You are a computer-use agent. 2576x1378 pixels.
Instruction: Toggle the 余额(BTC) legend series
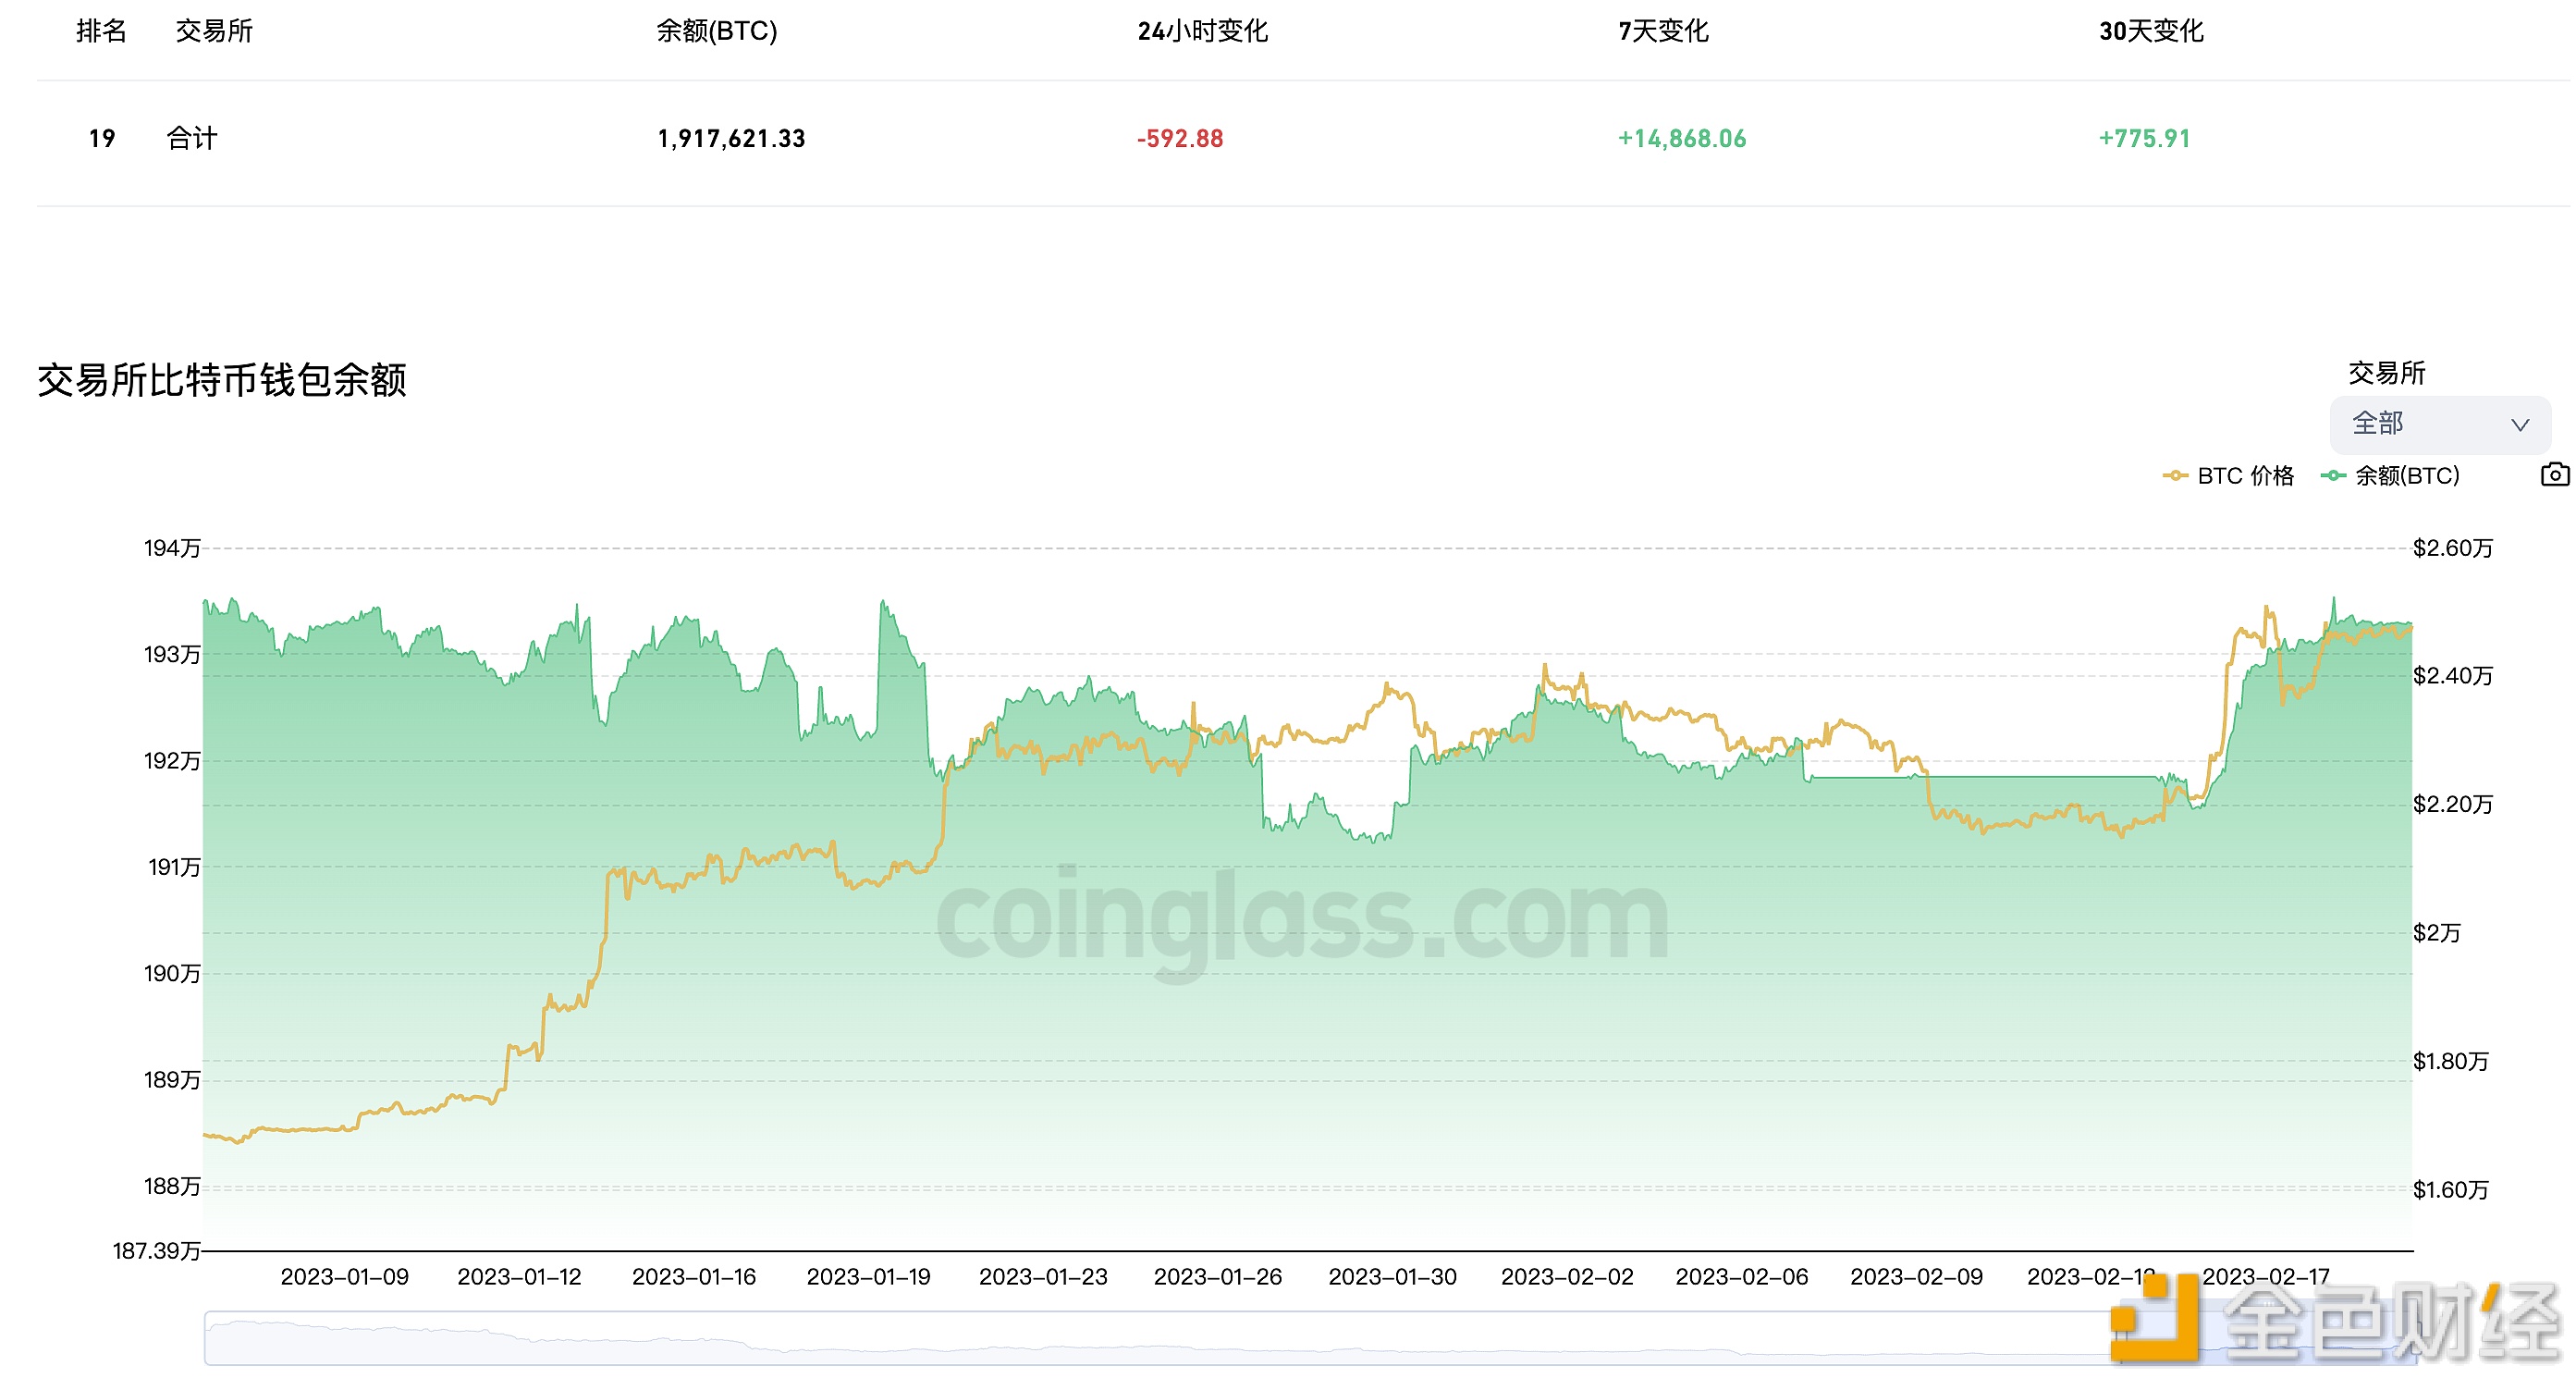pos(2390,476)
